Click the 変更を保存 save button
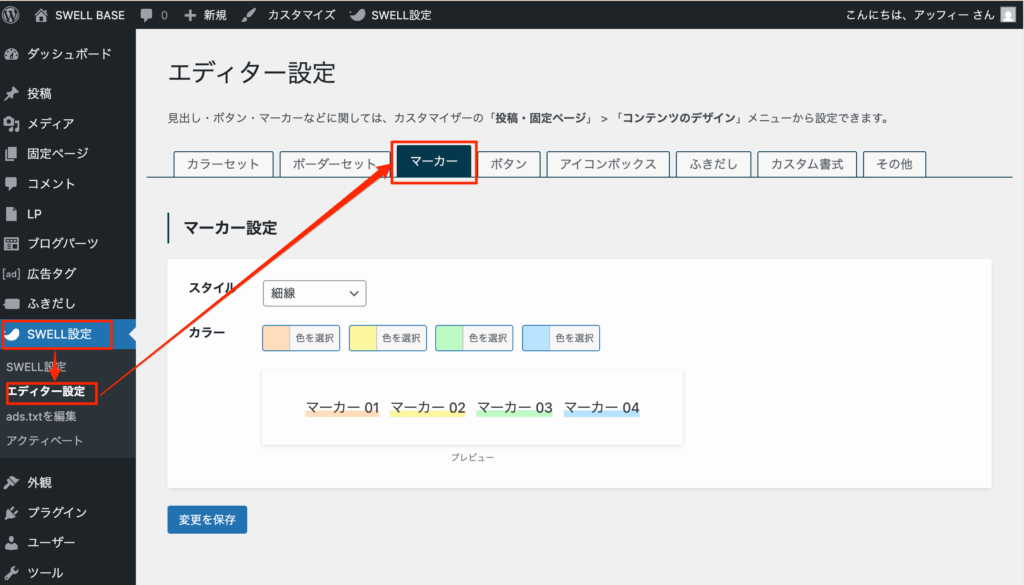The image size is (1024, 585). coord(206,519)
